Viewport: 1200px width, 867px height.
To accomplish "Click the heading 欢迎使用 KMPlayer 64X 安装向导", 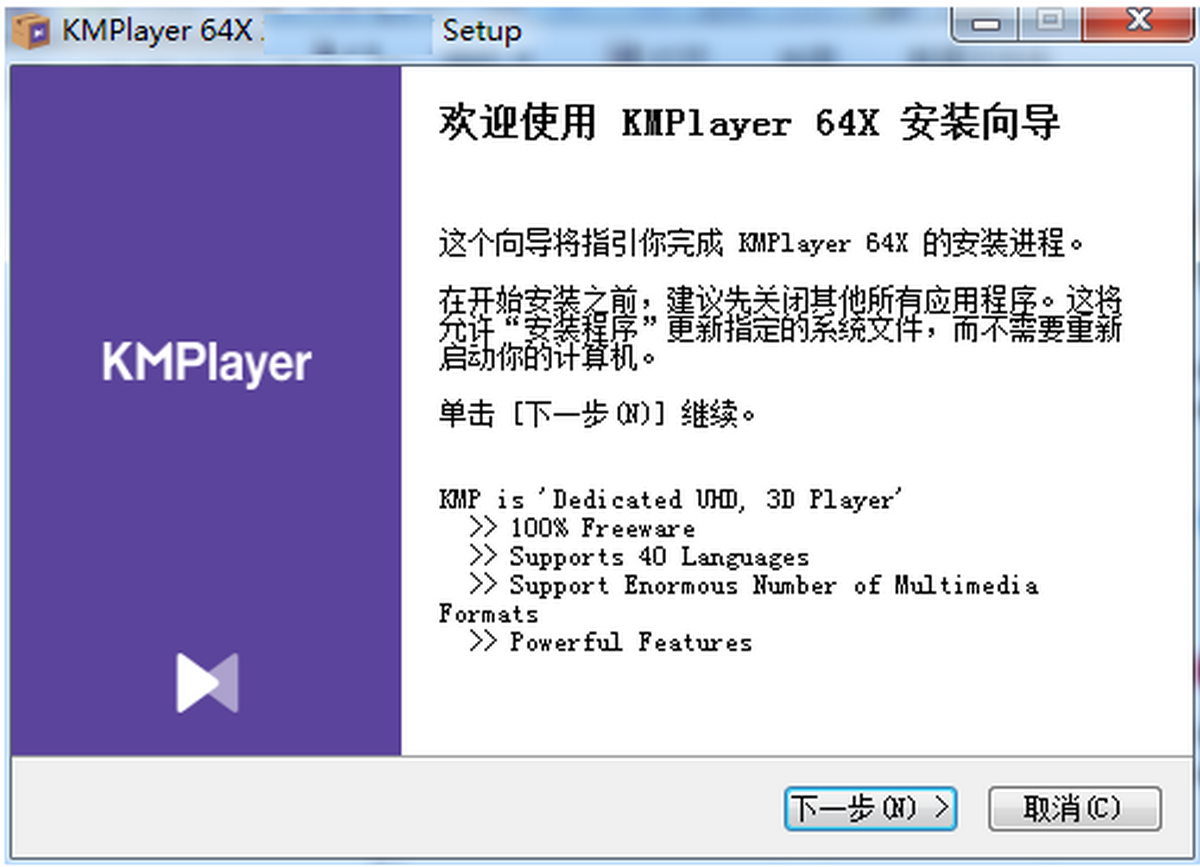I will coord(750,122).
